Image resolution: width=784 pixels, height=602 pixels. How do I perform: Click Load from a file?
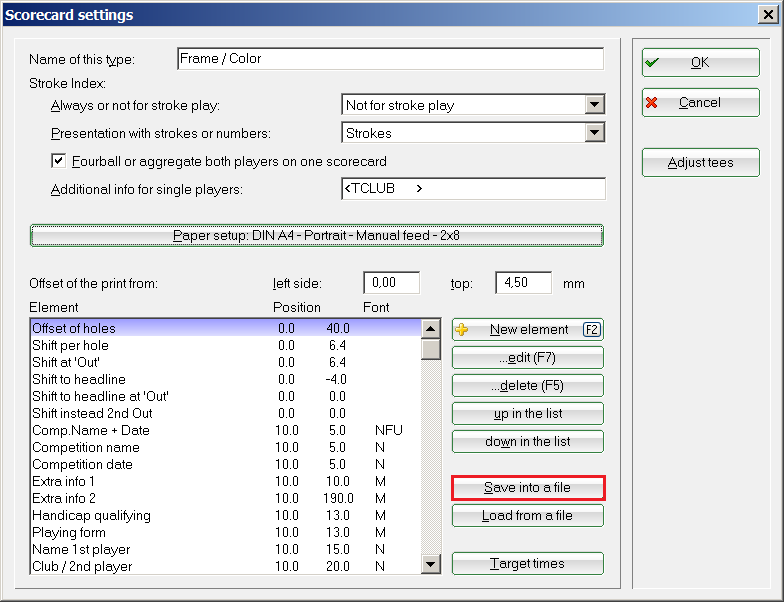[527, 516]
